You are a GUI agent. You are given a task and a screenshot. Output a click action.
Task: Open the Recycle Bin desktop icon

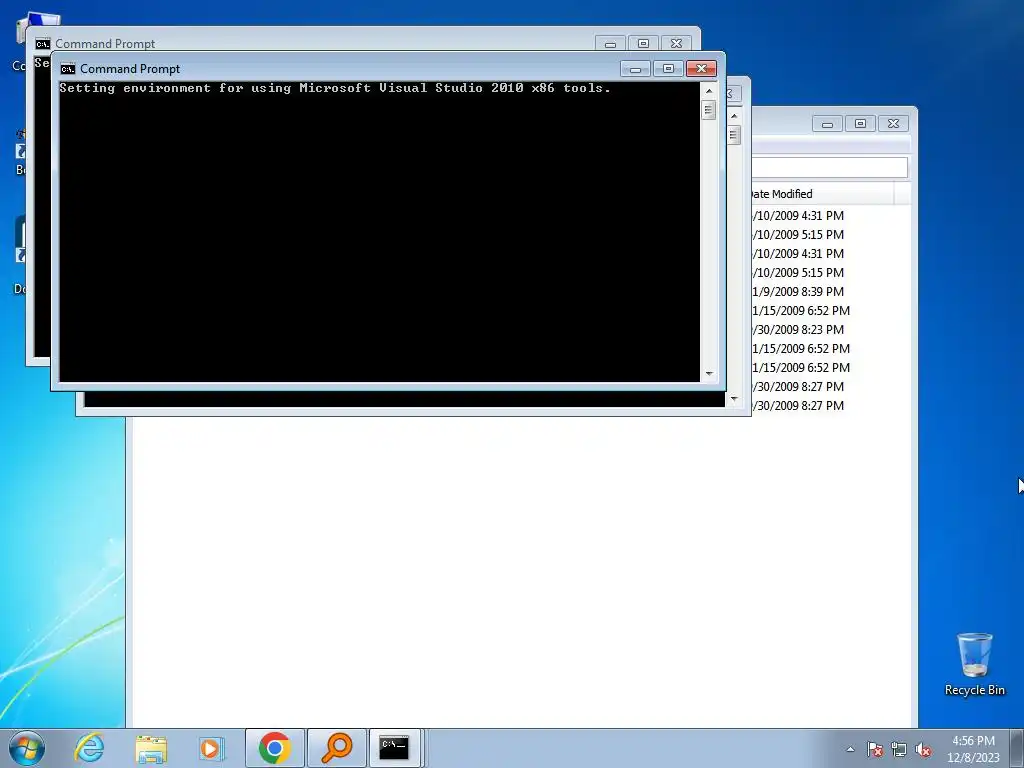point(974,664)
